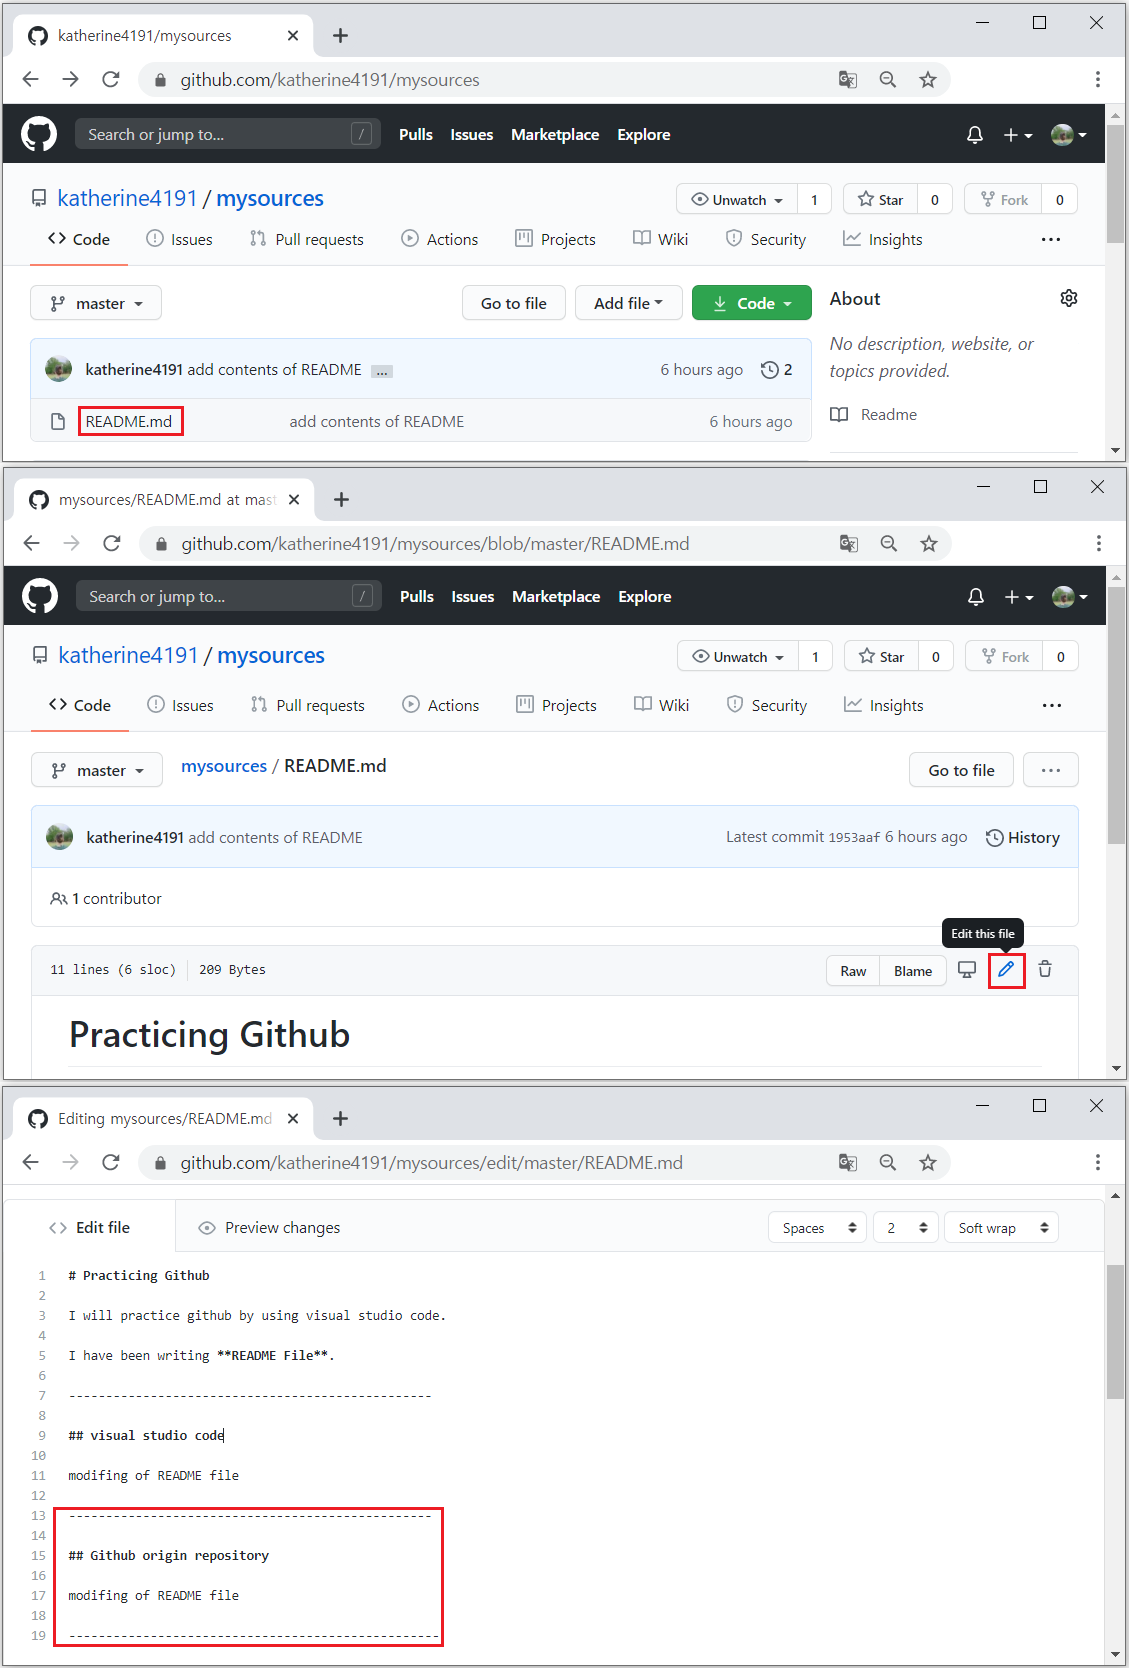Click Search or jump to field in top window

pos(228,134)
